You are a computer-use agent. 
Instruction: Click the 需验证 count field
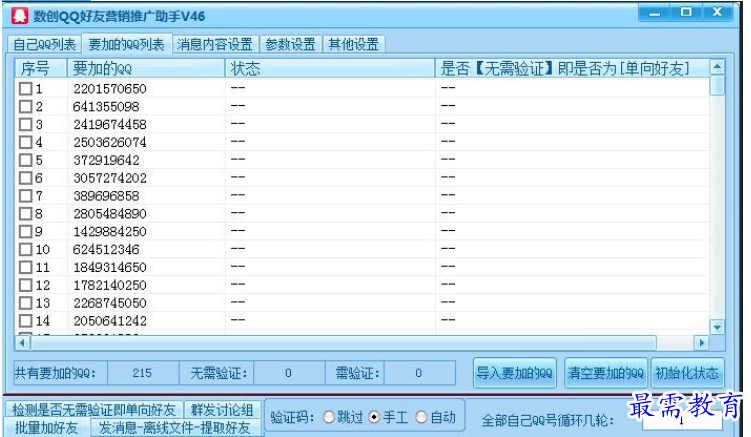click(419, 373)
